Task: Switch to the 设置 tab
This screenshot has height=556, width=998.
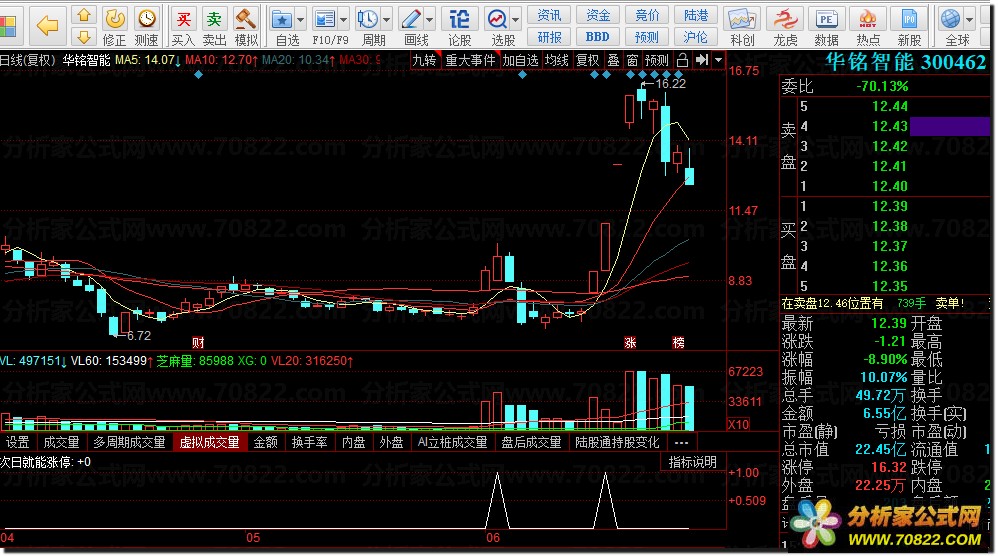Action: click(x=17, y=442)
